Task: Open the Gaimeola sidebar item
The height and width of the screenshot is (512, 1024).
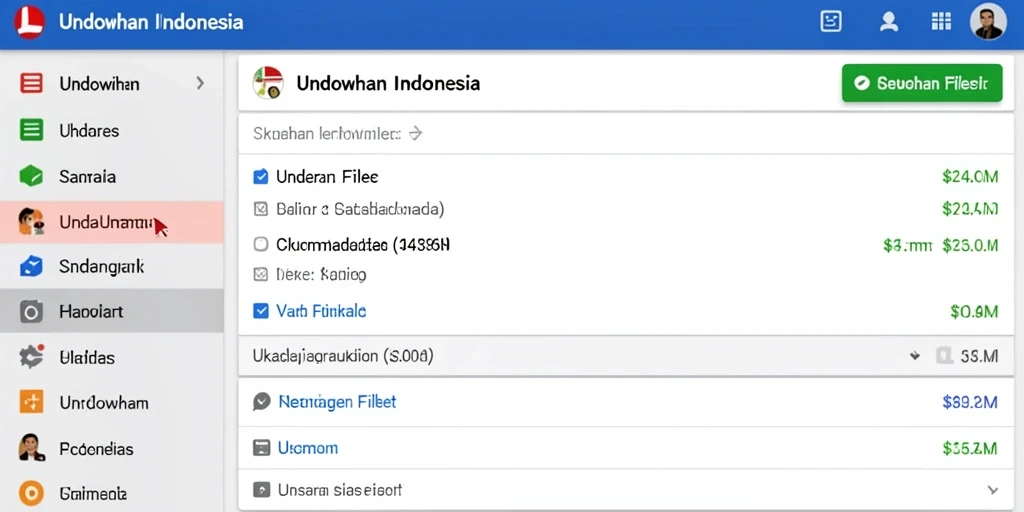Action: (x=112, y=493)
